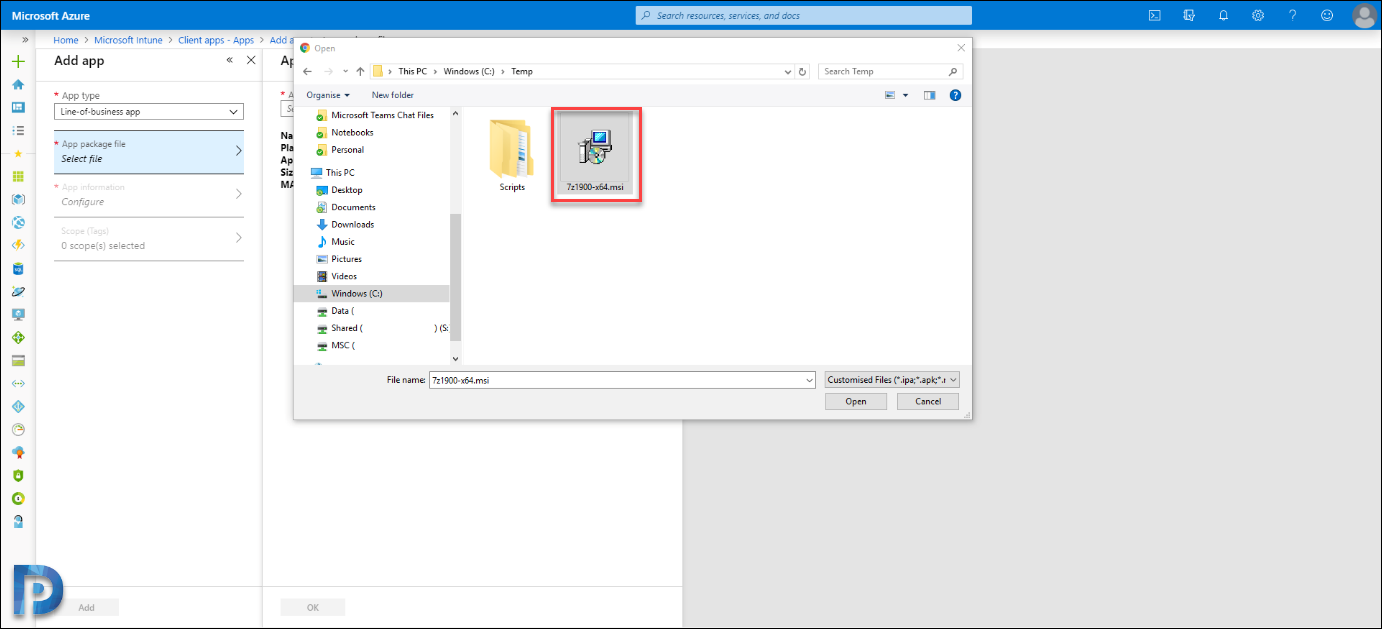The height and width of the screenshot is (629, 1382).
Task: Open App information Configure row
Action: [149, 194]
